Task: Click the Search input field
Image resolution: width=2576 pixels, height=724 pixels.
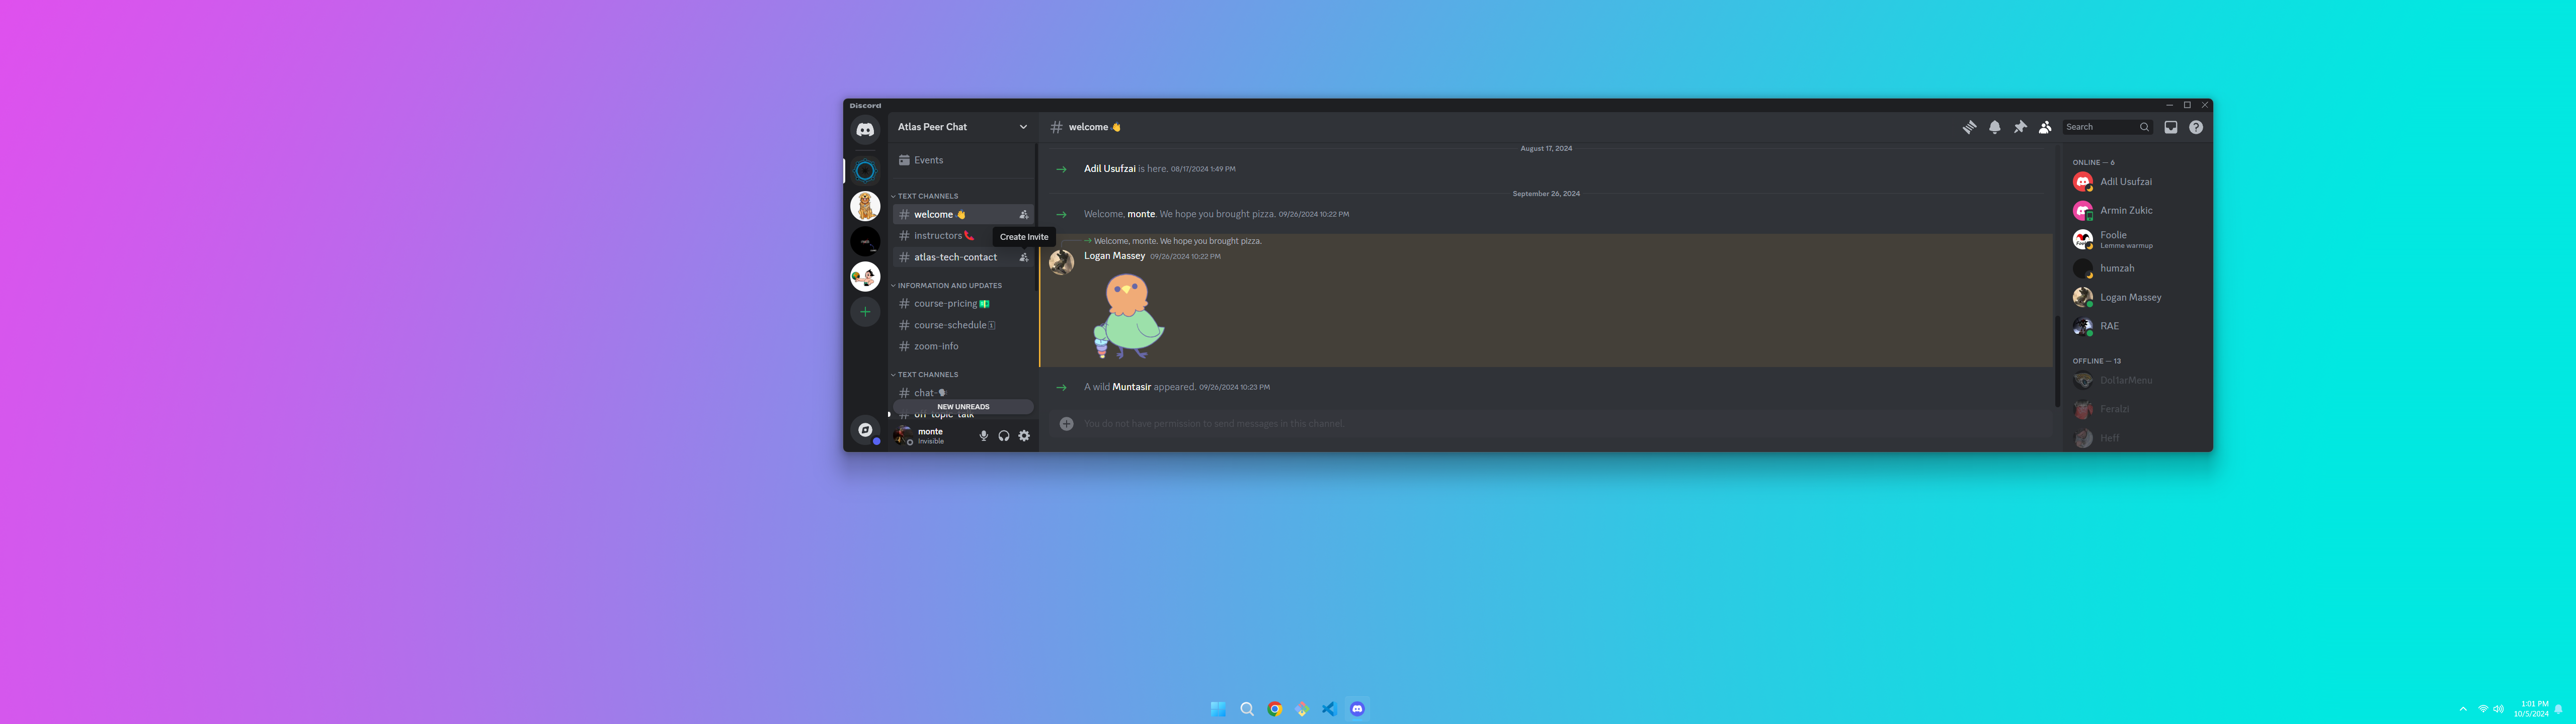Action: [x=2100, y=127]
